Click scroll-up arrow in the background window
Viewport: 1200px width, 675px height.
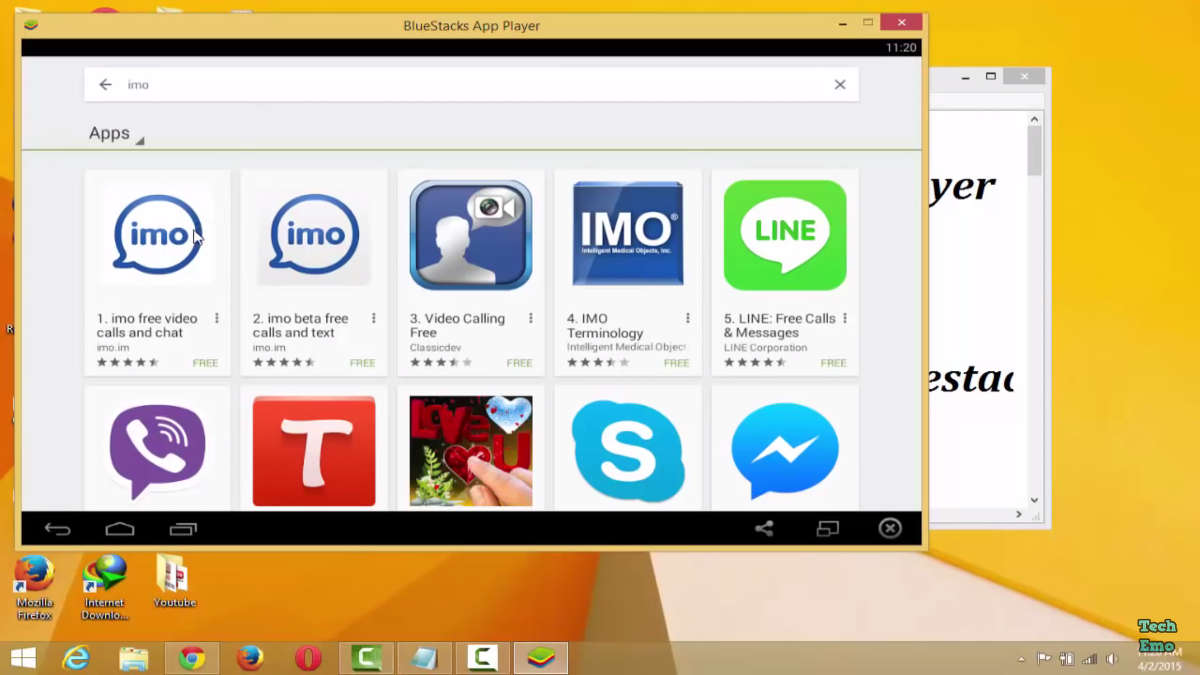click(x=1034, y=119)
